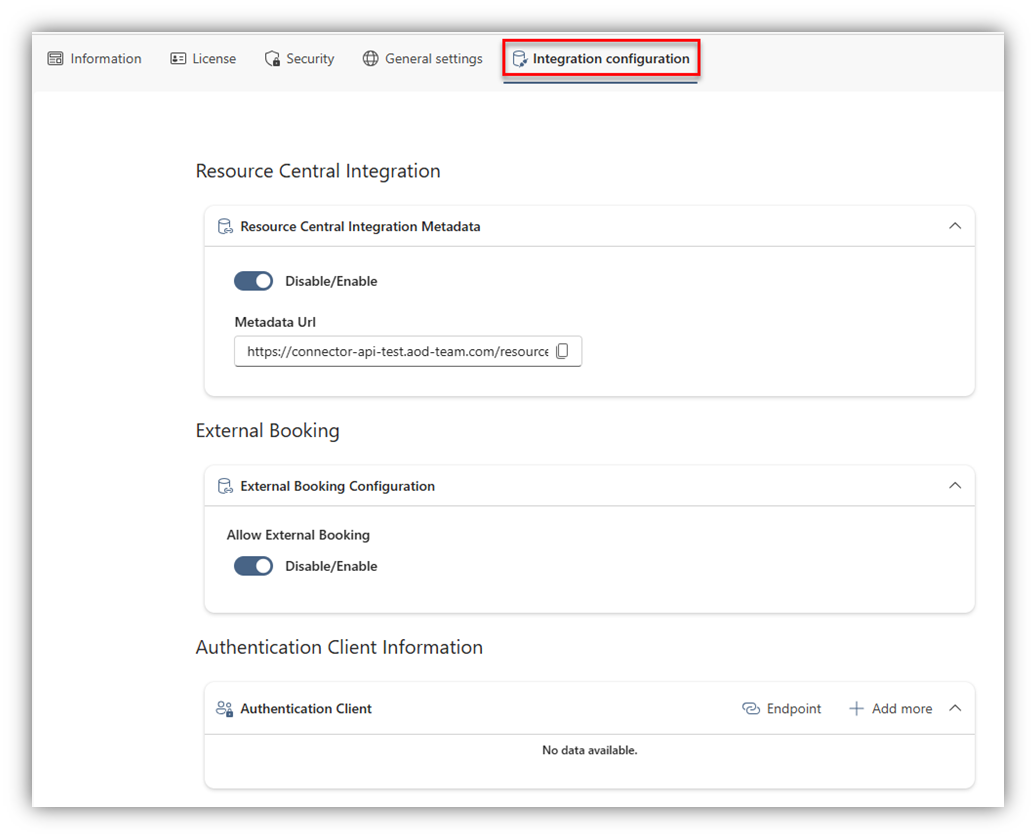Click the No data available message
Screen dimensions: 1036x839
[x=589, y=750]
